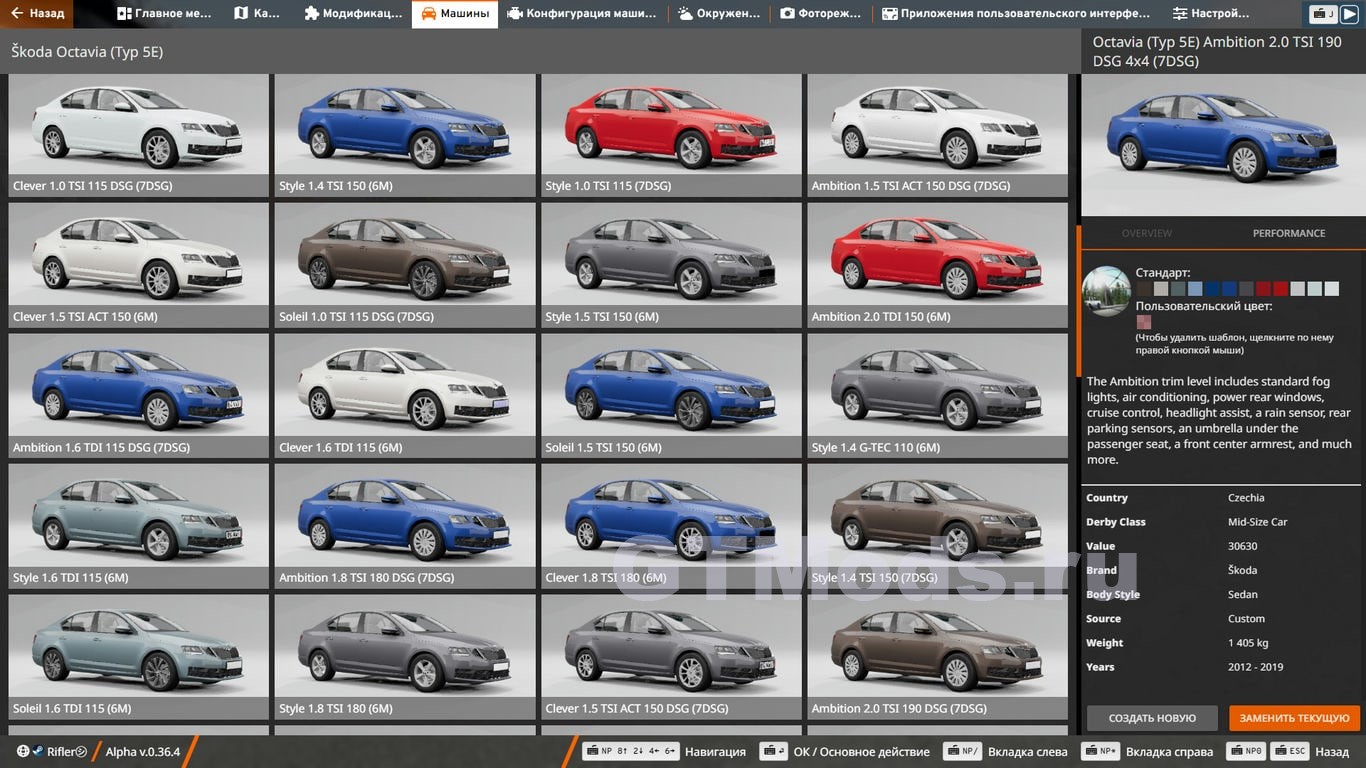Open the Настройки sliders tab
Viewport: 1366px width, 768px height.
point(1211,14)
